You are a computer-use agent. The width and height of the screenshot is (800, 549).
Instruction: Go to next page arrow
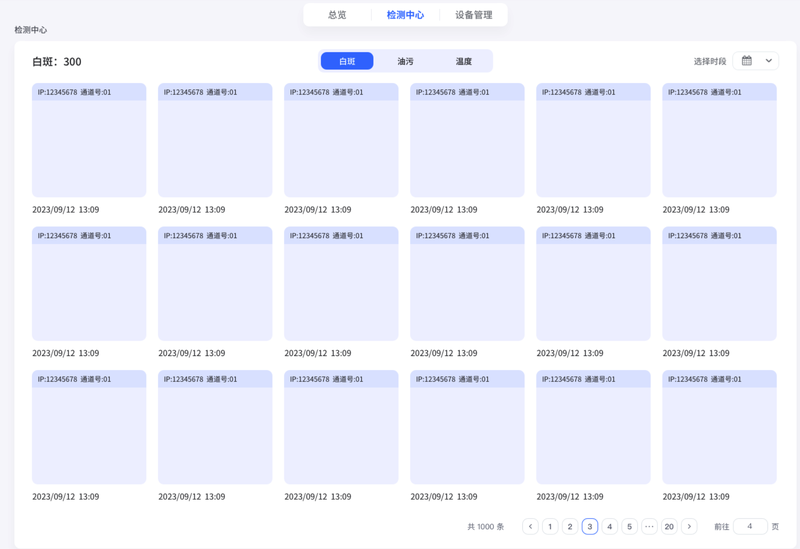pos(689,527)
